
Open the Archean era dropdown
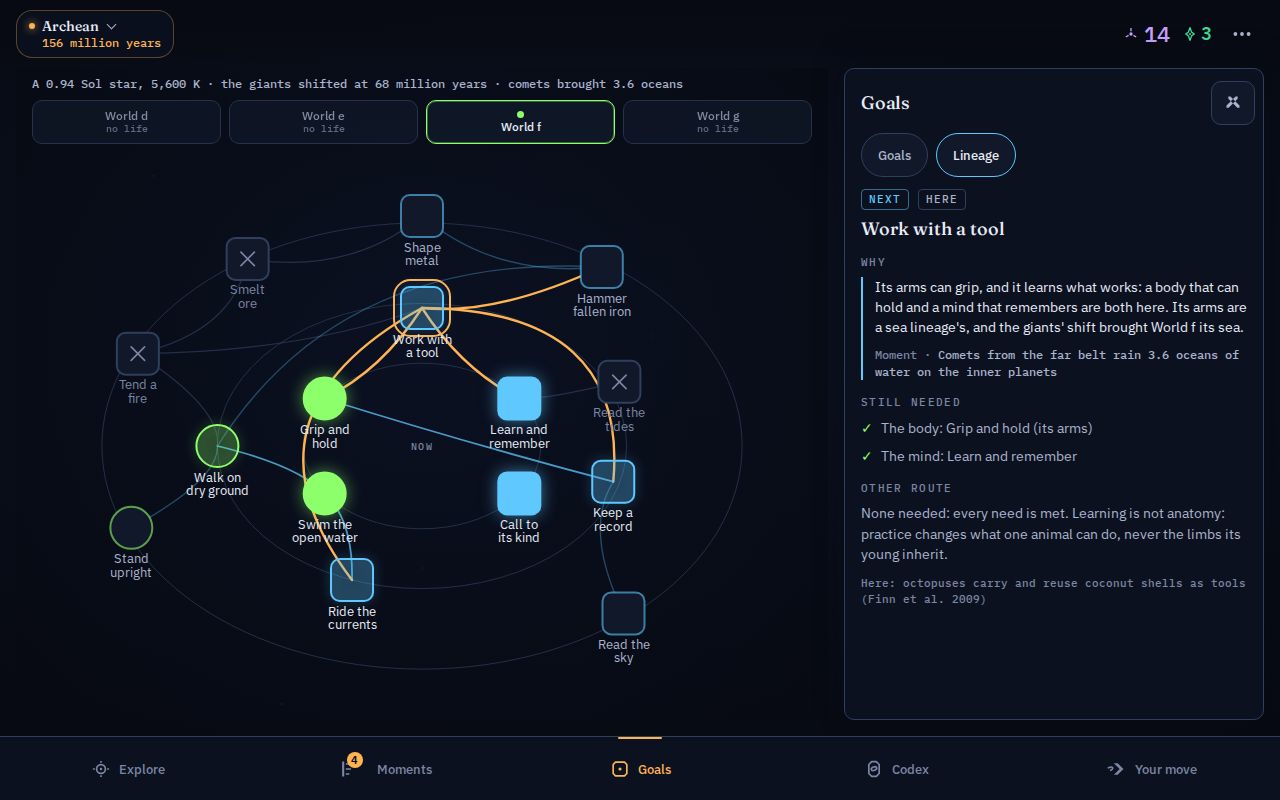pos(95,34)
